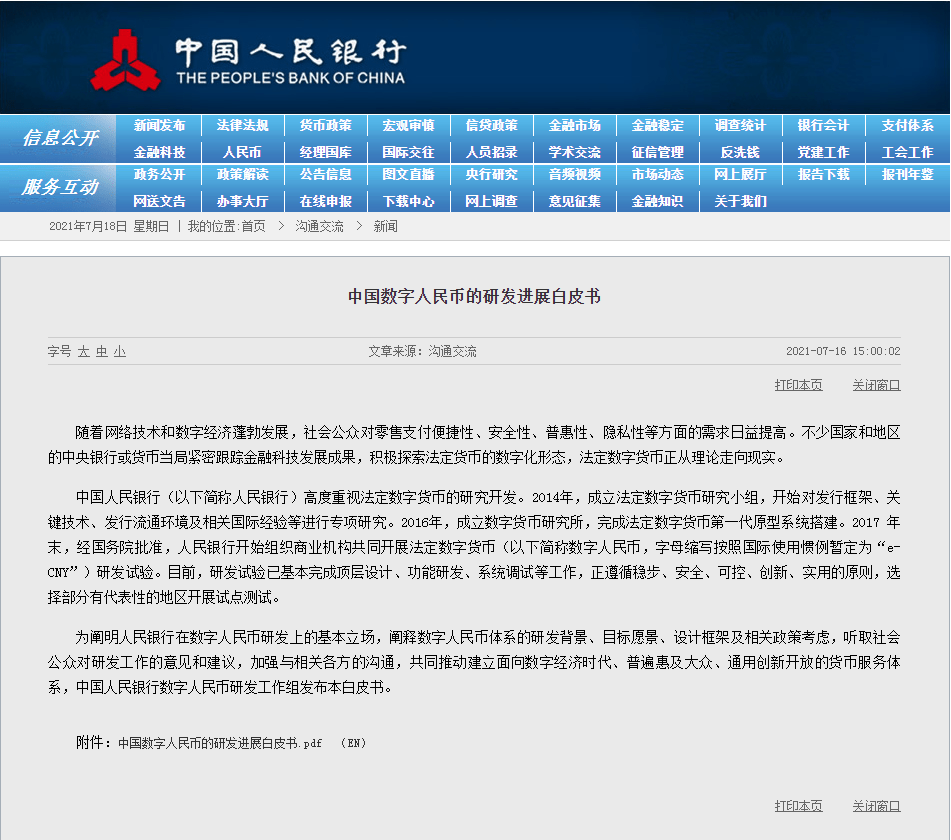
Task: Go to 货币政策 section
Action: tap(325, 126)
